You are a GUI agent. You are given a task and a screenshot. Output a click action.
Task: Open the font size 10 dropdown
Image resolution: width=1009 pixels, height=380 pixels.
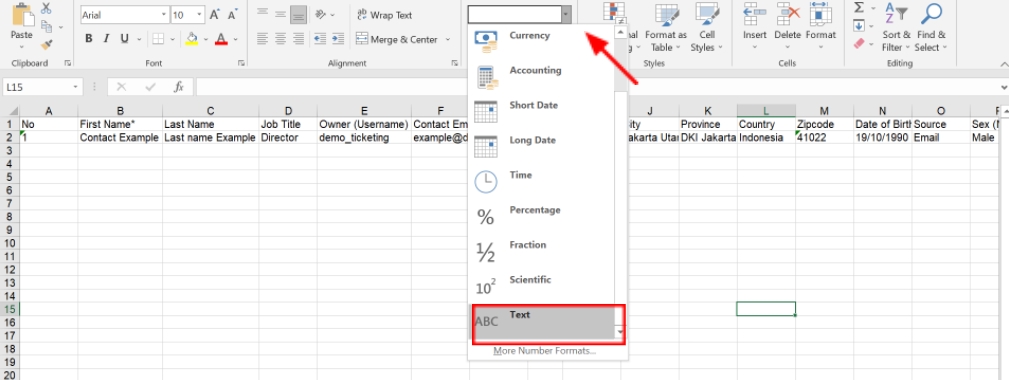pos(199,15)
